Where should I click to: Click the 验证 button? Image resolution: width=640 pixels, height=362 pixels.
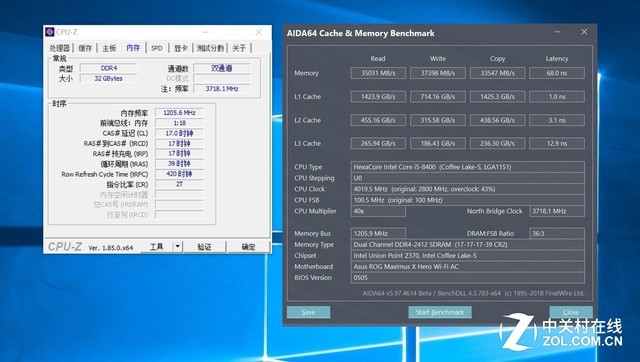(x=204, y=247)
